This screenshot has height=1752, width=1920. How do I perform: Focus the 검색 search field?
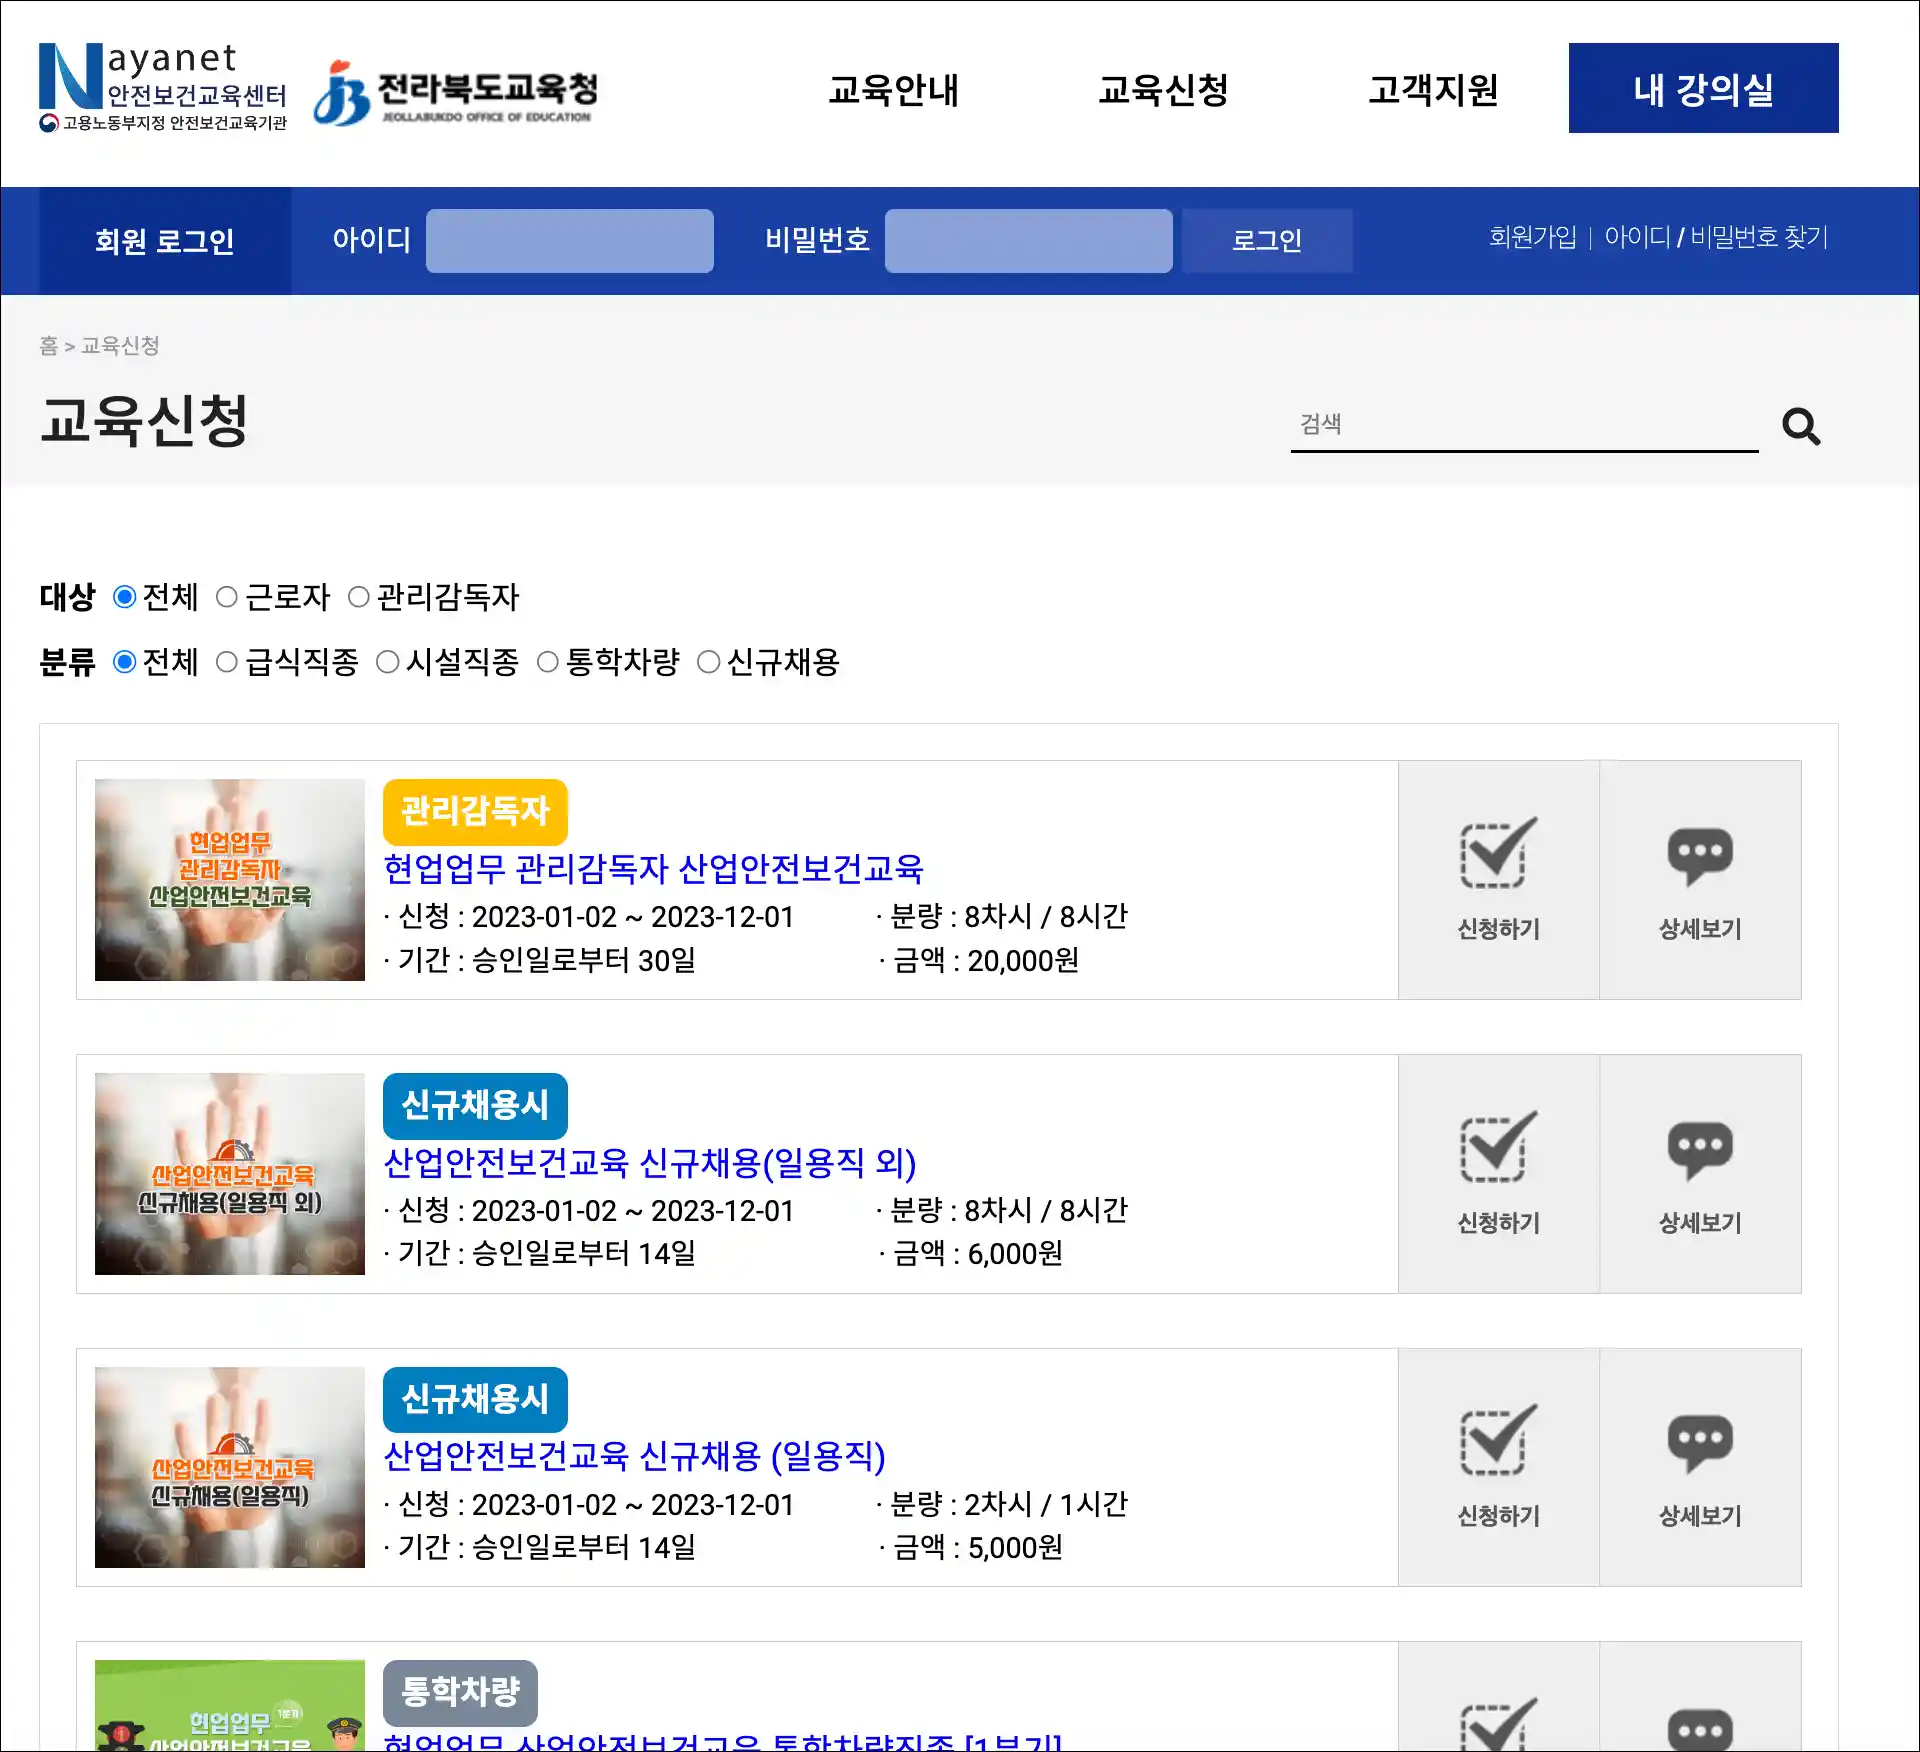pyautogui.click(x=1524, y=425)
